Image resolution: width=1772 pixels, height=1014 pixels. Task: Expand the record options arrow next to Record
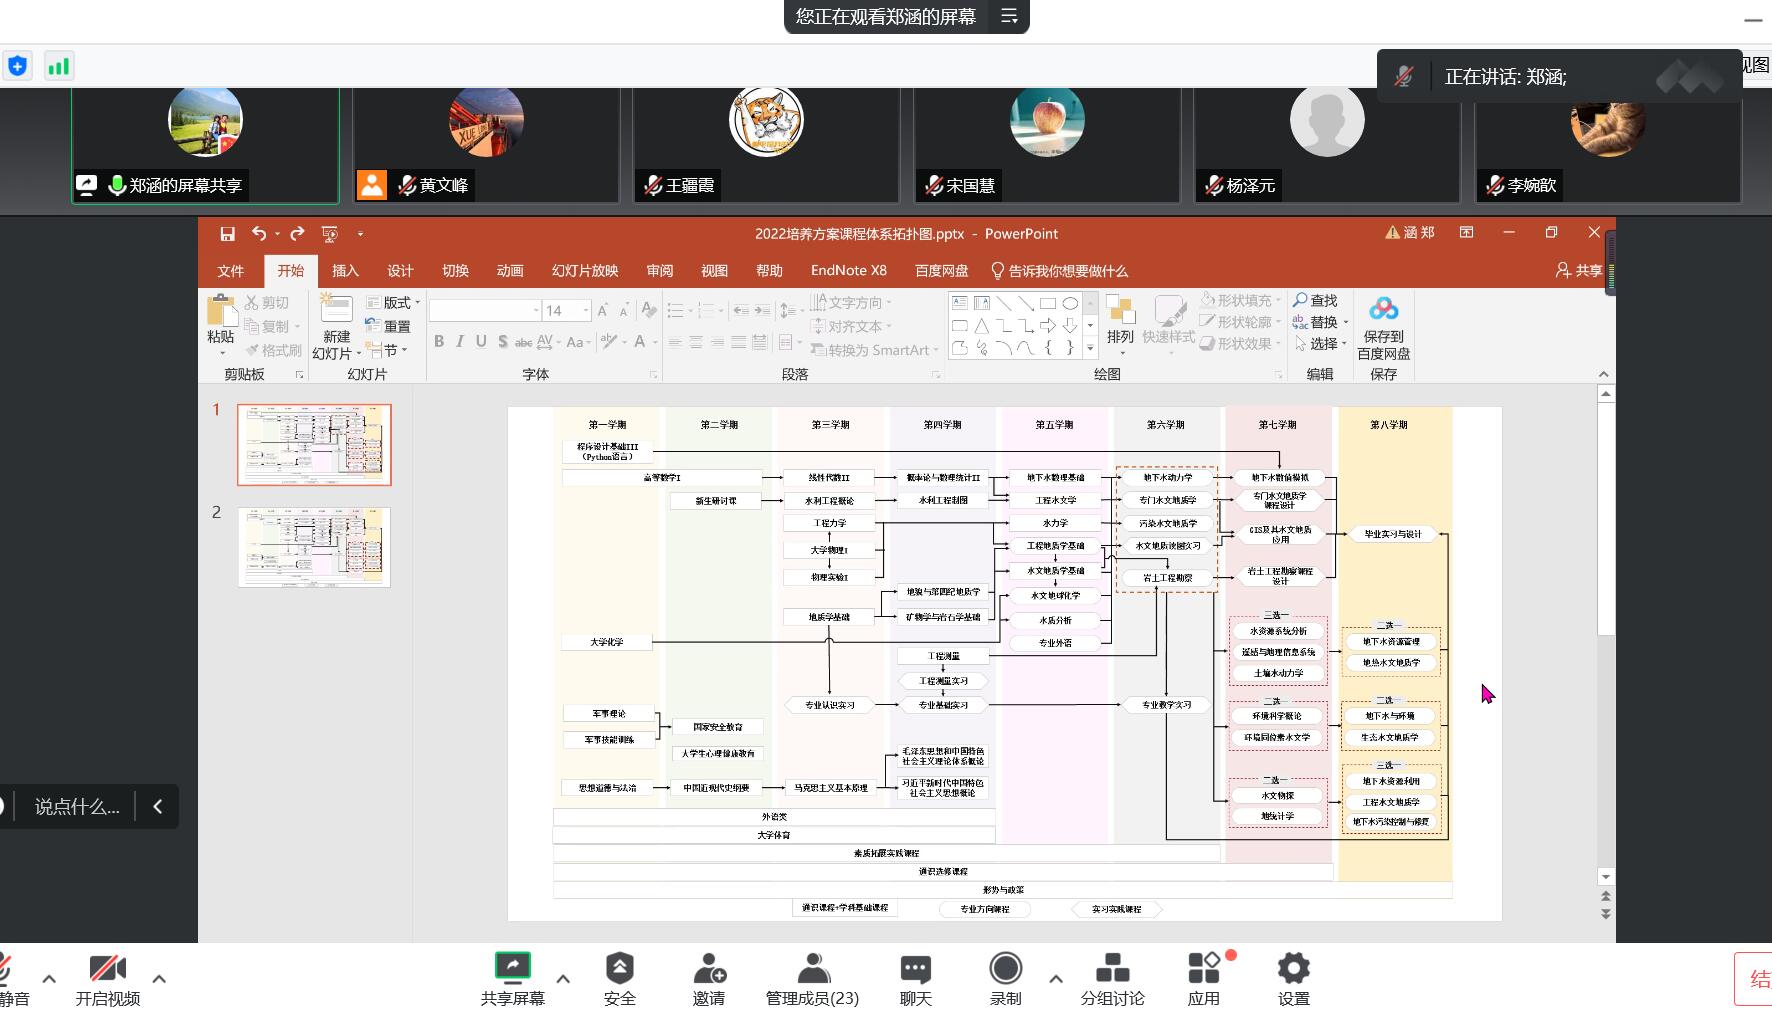1056,979
